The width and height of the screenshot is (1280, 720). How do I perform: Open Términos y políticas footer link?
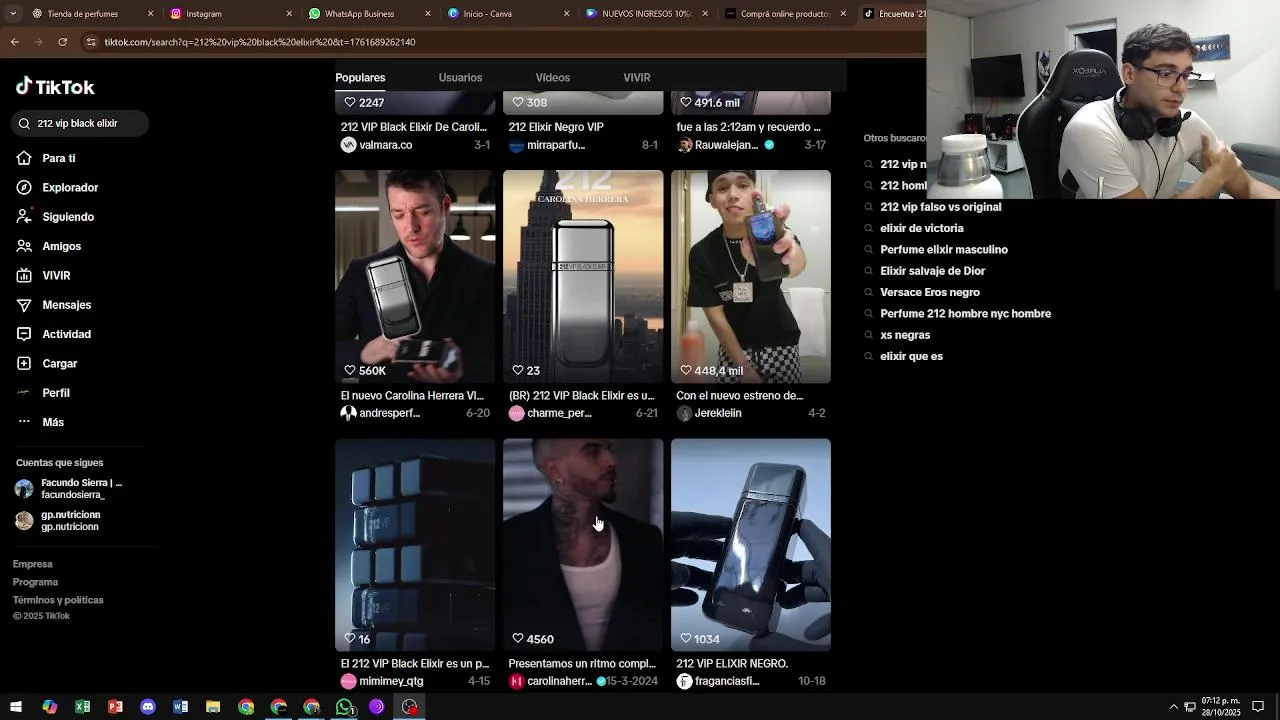click(x=58, y=600)
